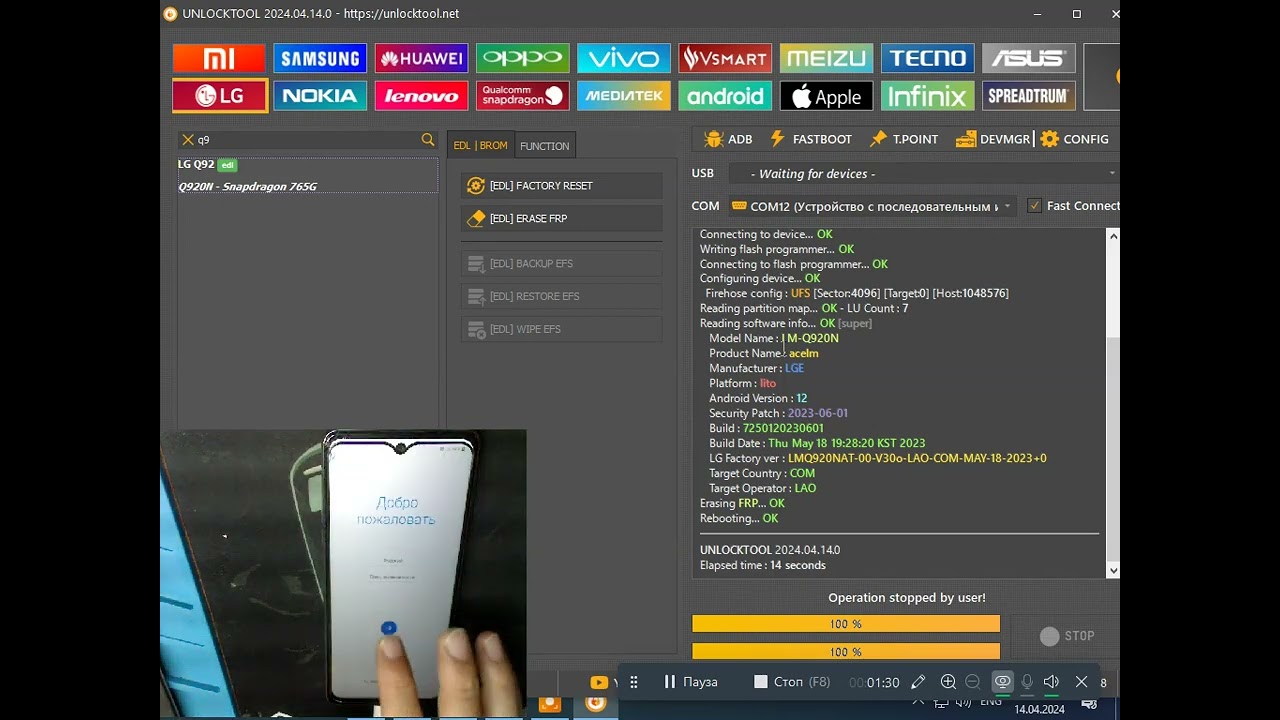Close the recorder control bar
Image resolution: width=1280 pixels, height=720 pixels.
point(1081,682)
